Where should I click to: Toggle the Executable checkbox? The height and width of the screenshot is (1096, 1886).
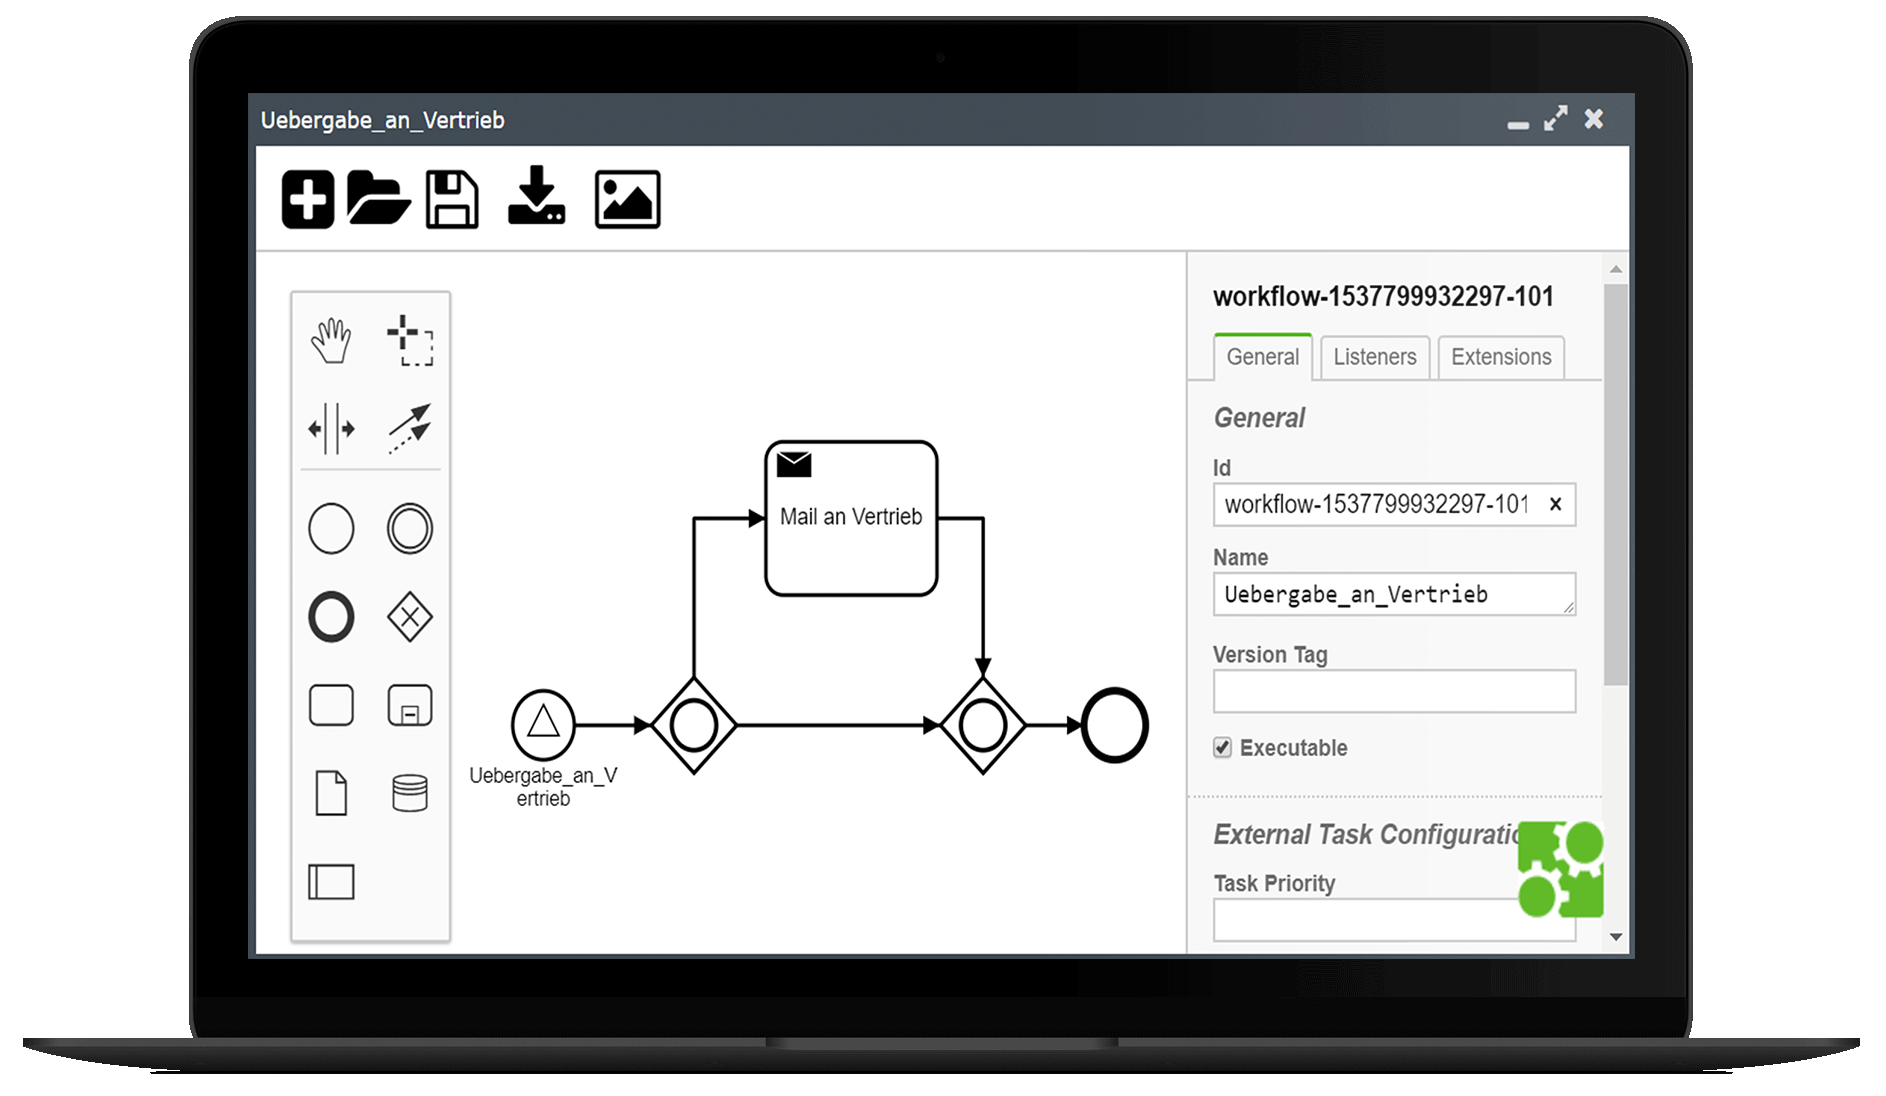coord(1222,747)
